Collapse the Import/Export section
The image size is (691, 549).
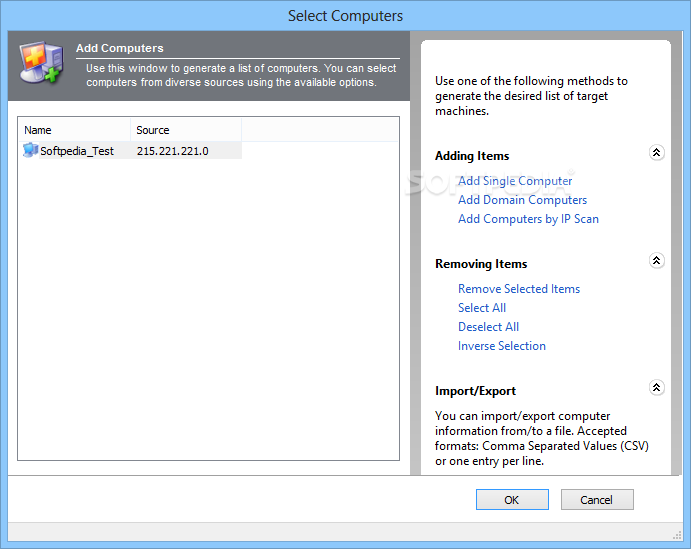656,387
